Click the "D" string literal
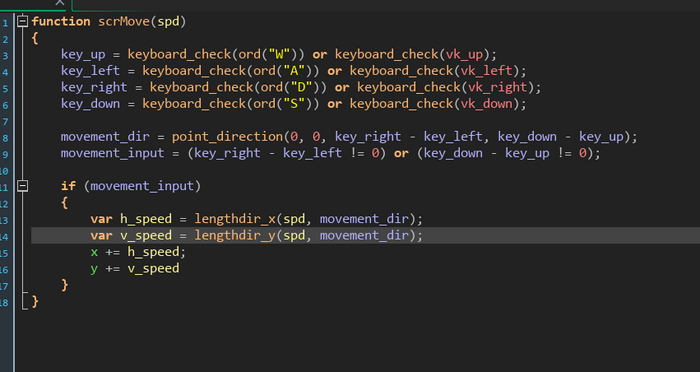 click(x=301, y=88)
